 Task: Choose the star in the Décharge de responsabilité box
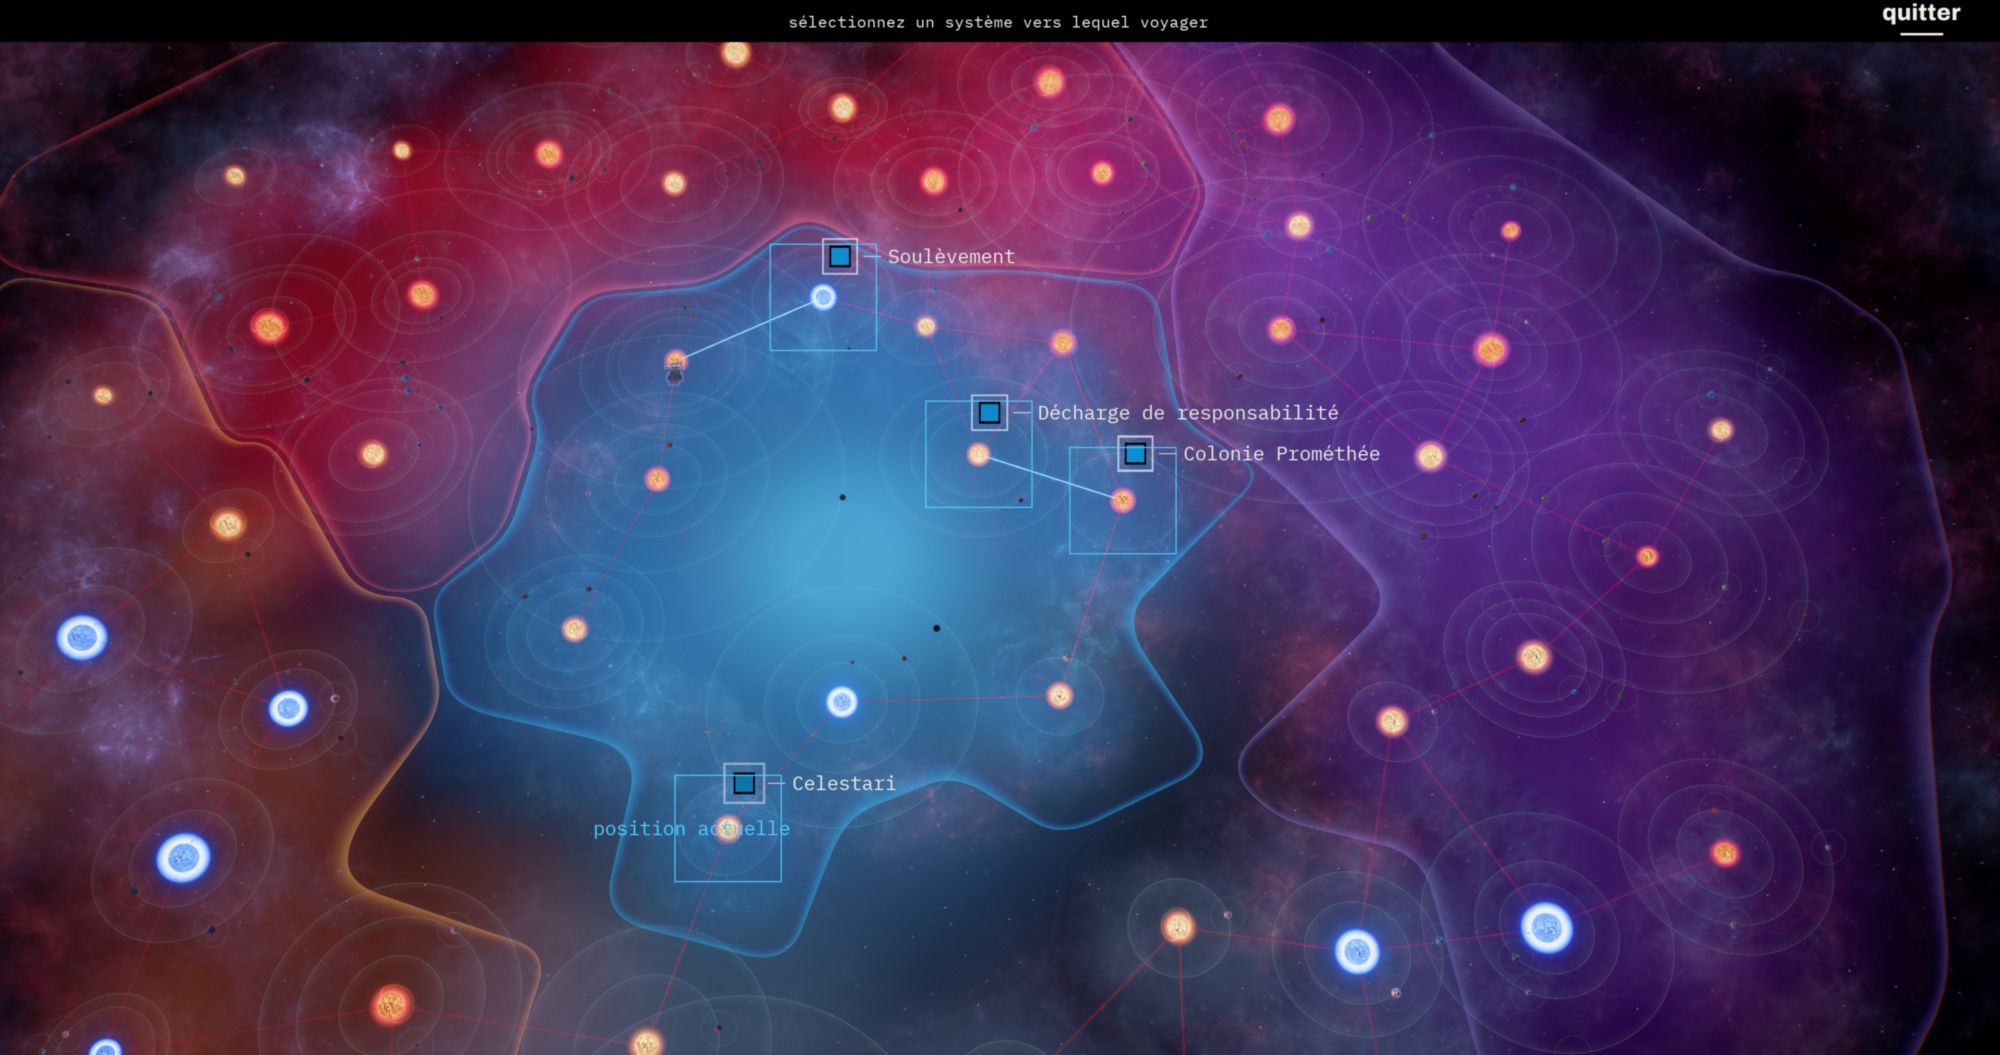point(979,455)
